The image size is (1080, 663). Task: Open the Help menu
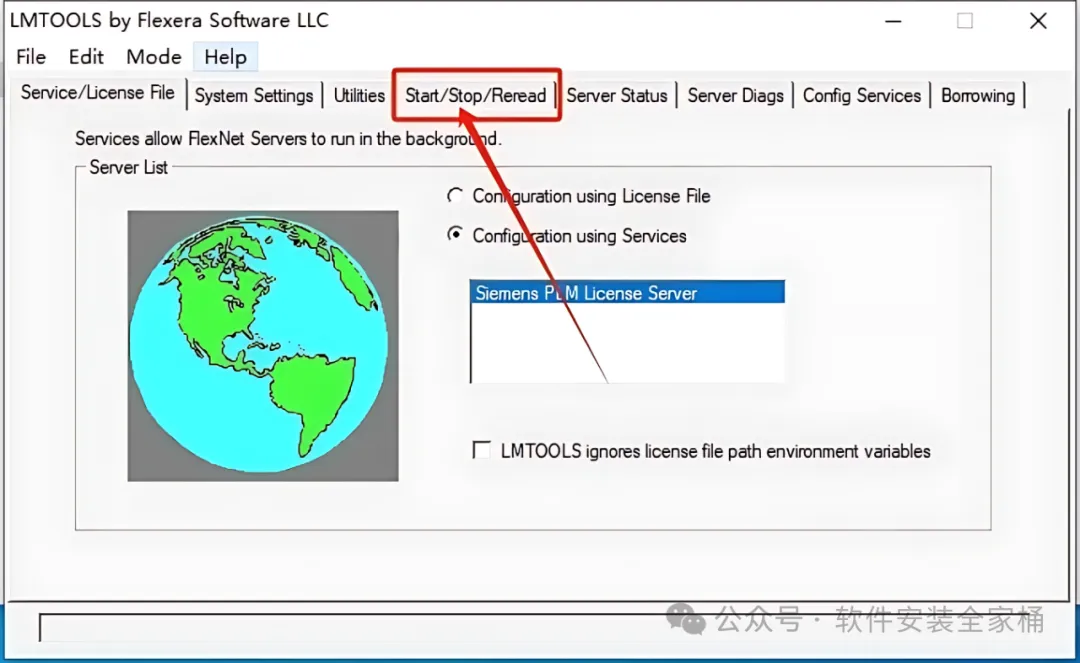click(225, 56)
